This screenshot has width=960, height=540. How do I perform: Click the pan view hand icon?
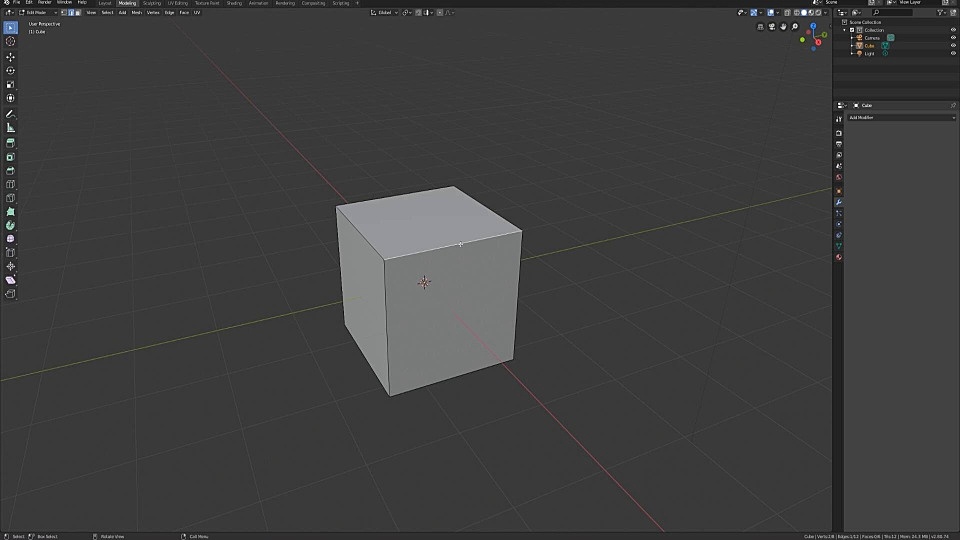click(783, 26)
